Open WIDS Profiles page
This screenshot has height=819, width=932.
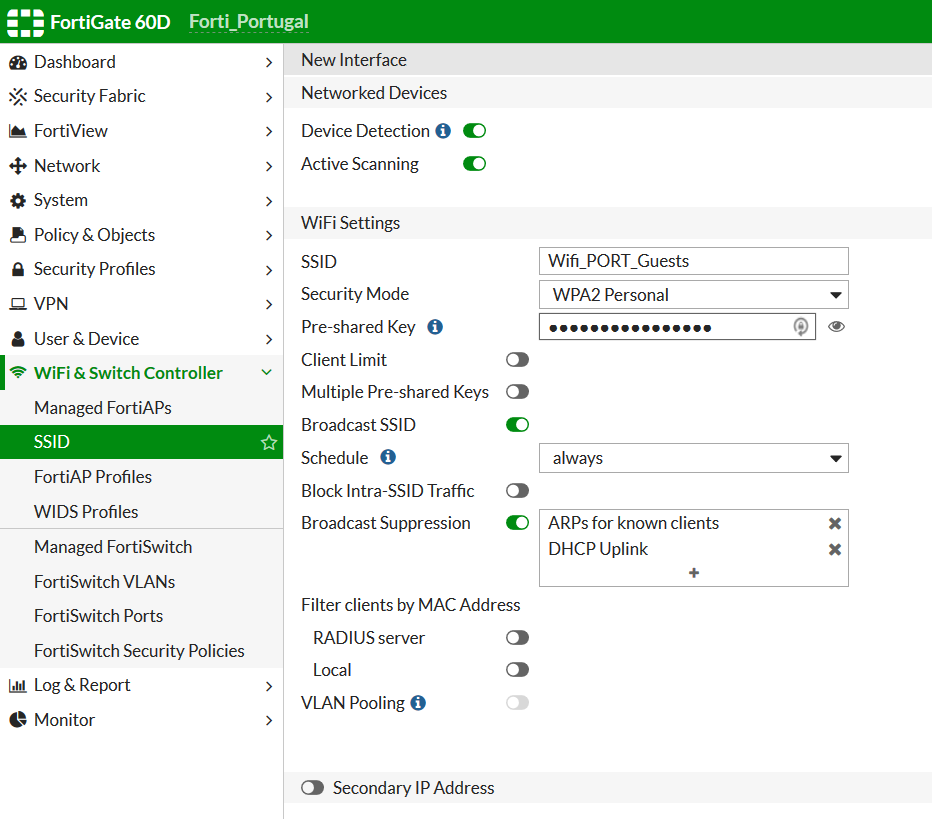tap(141, 512)
